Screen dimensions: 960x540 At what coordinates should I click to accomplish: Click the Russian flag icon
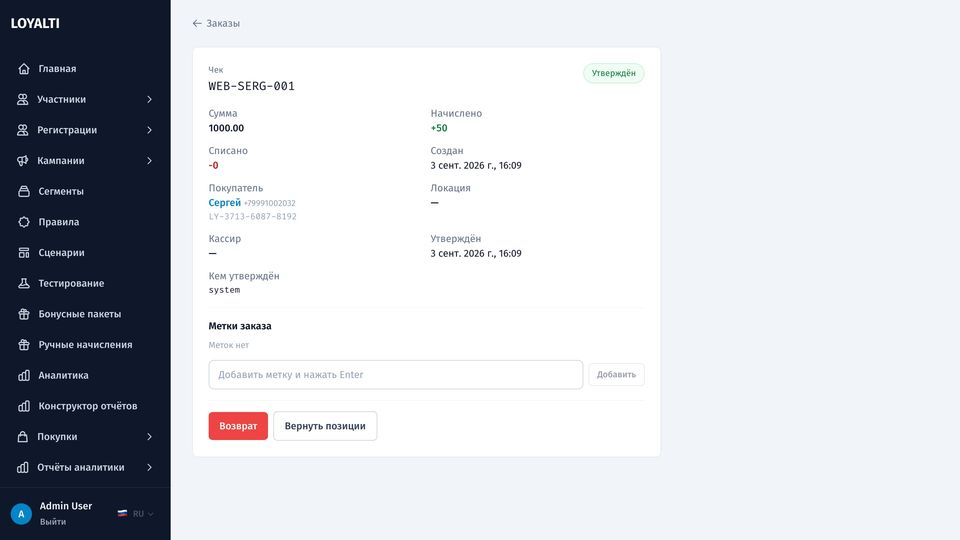point(122,514)
